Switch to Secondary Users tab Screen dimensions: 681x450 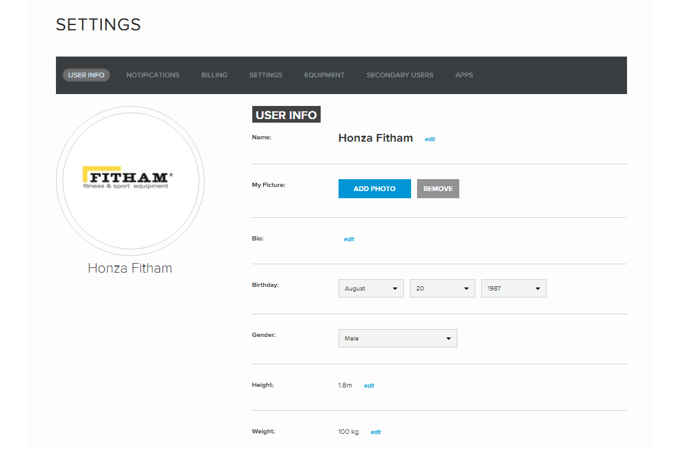click(400, 75)
